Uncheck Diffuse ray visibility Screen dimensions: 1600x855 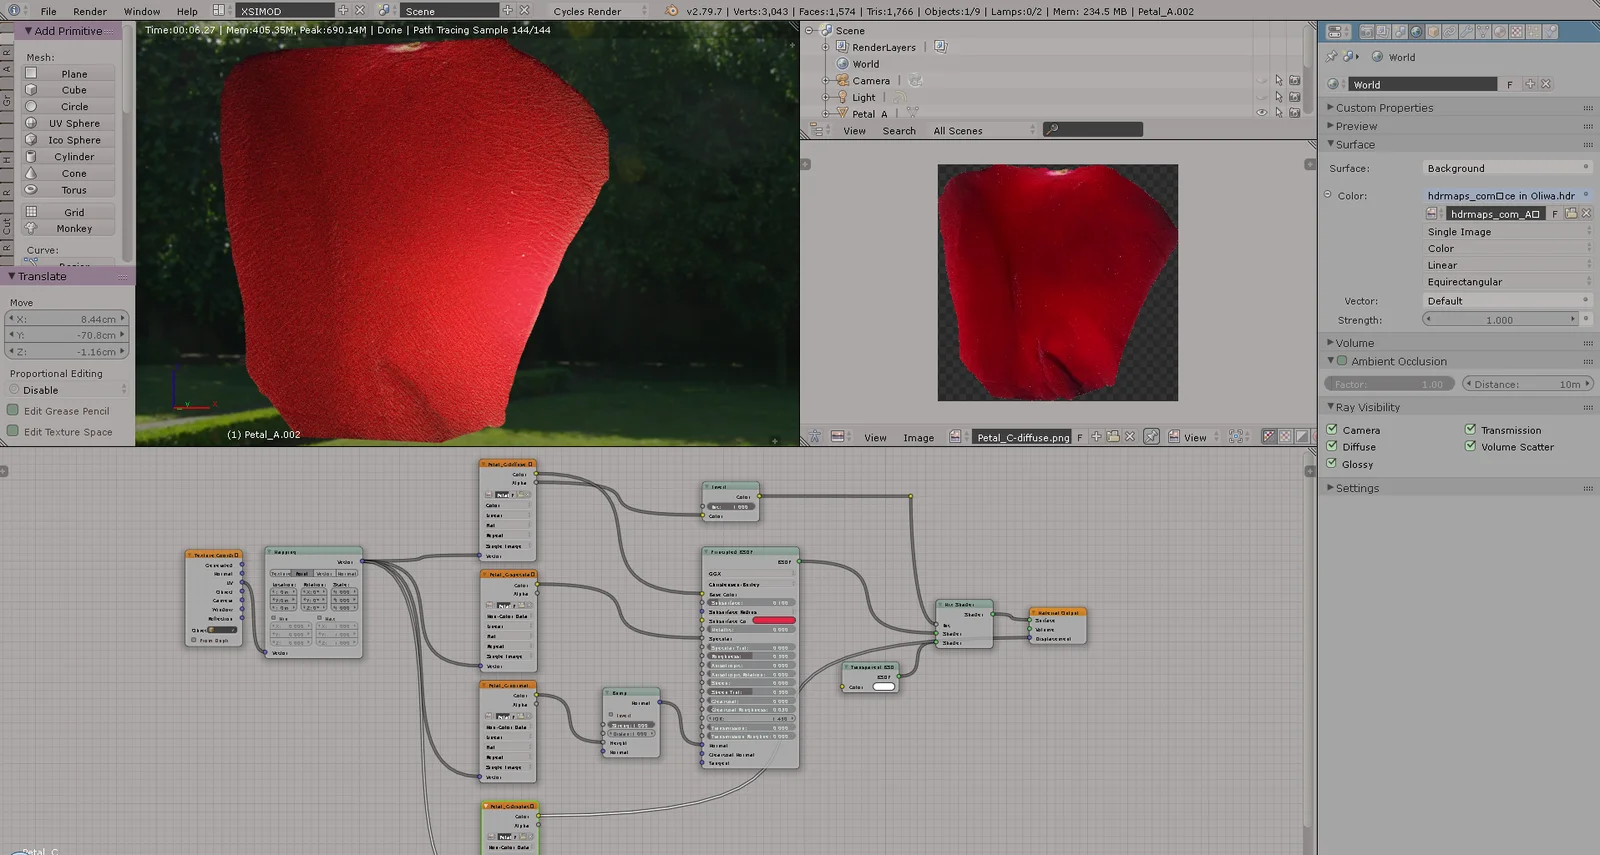tap(1332, 446)
